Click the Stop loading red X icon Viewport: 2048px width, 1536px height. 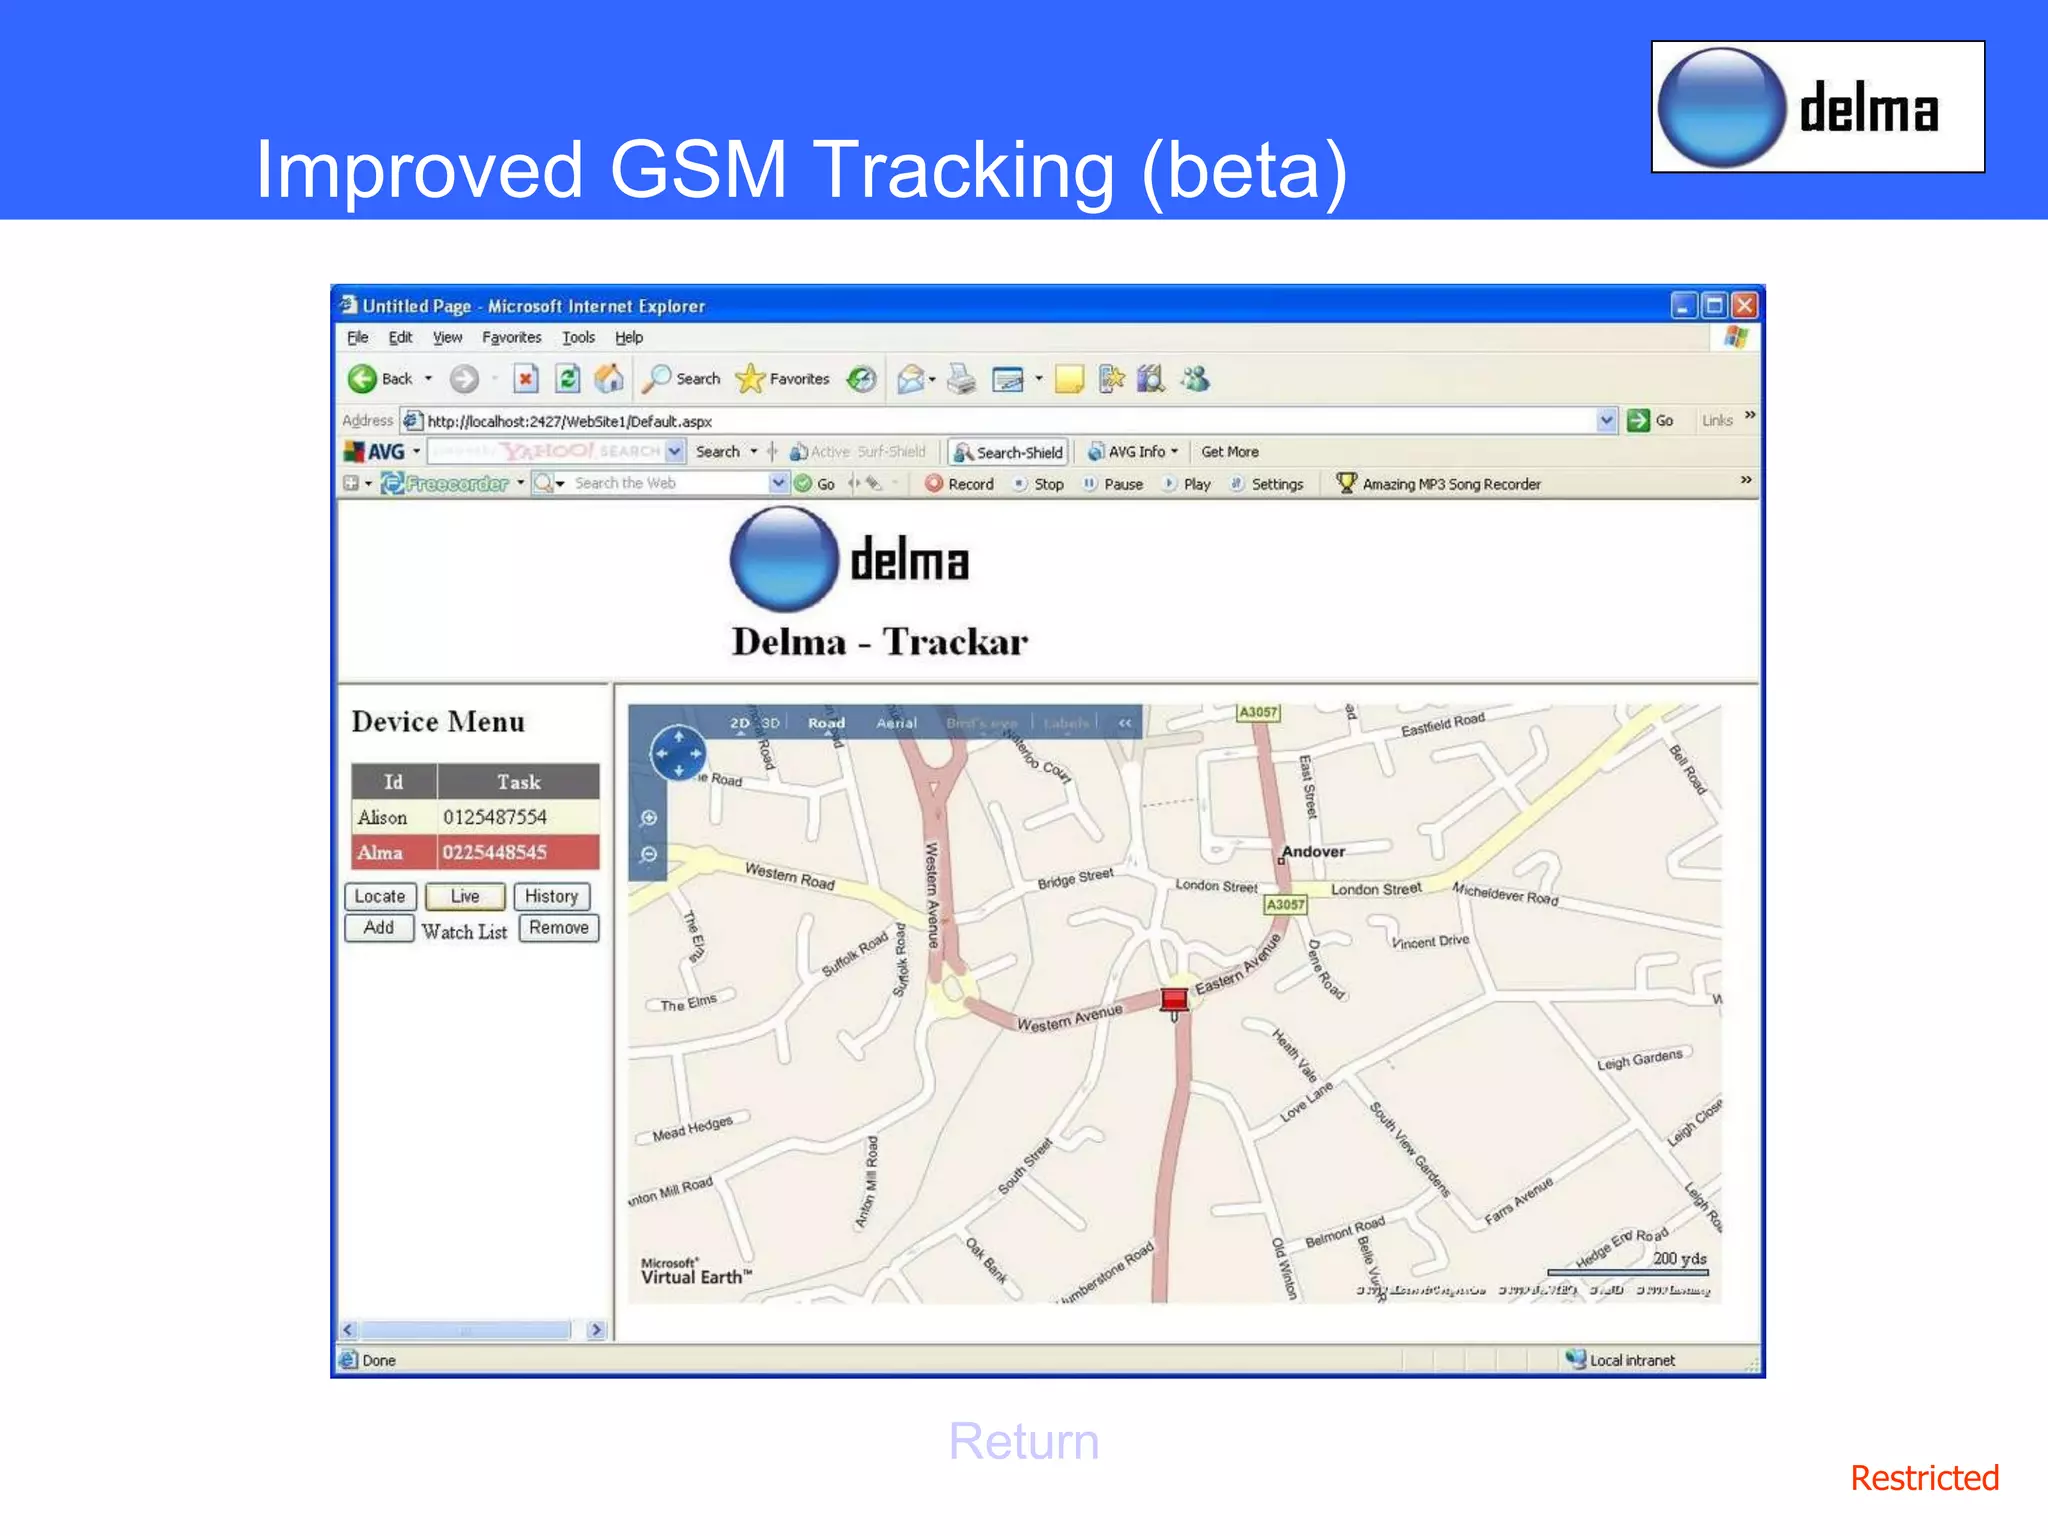pyautogui.click(x=525, y=379)
